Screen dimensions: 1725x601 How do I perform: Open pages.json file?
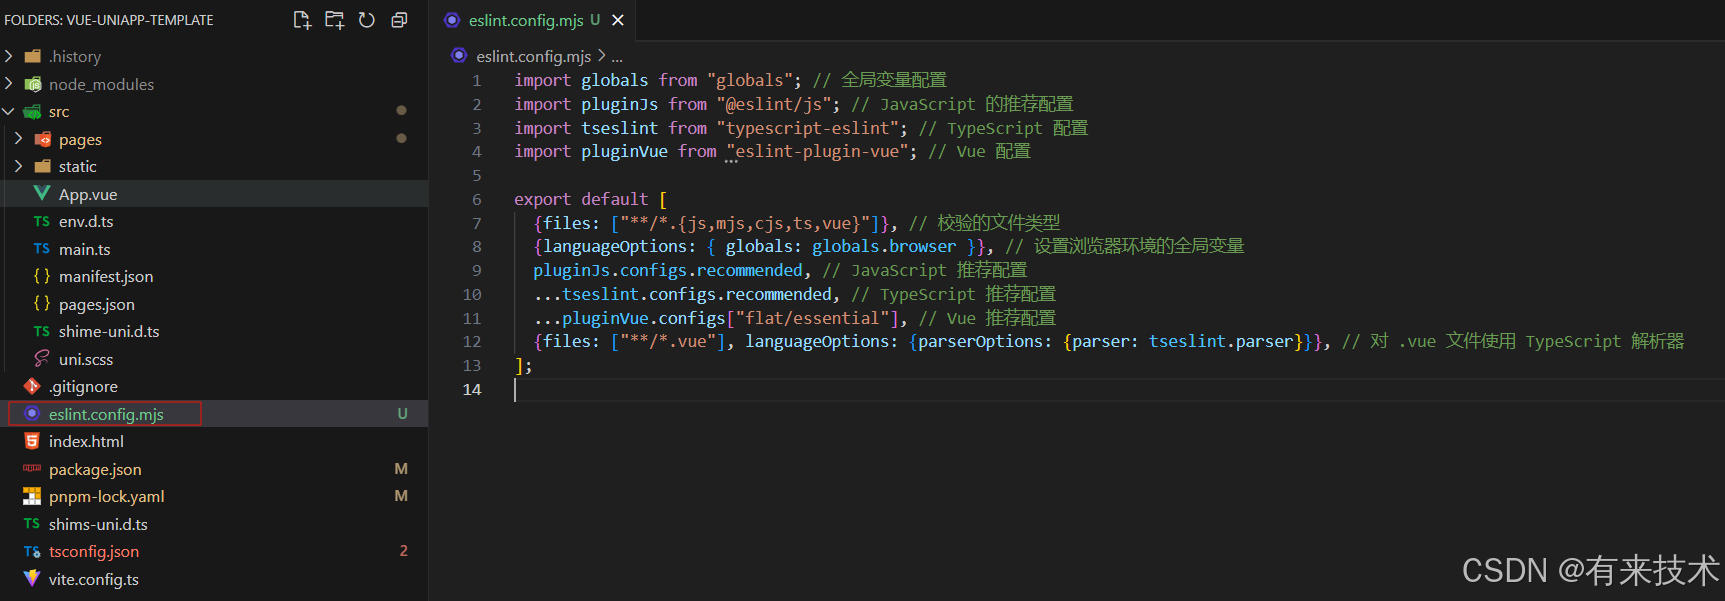pos(97,304)
